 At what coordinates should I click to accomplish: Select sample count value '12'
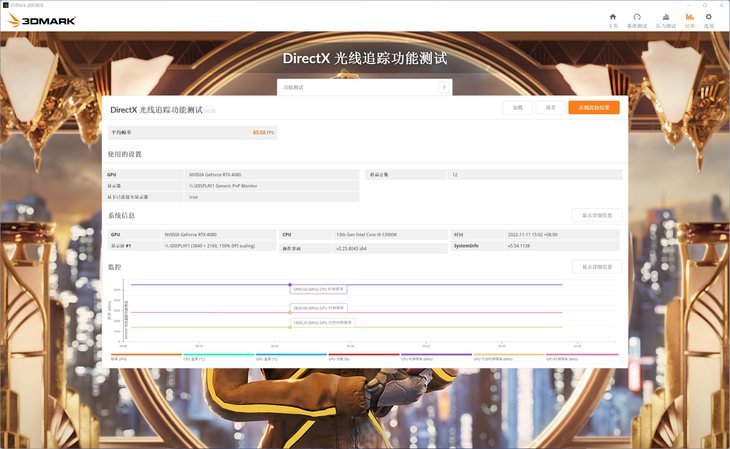tap(455, 175)
